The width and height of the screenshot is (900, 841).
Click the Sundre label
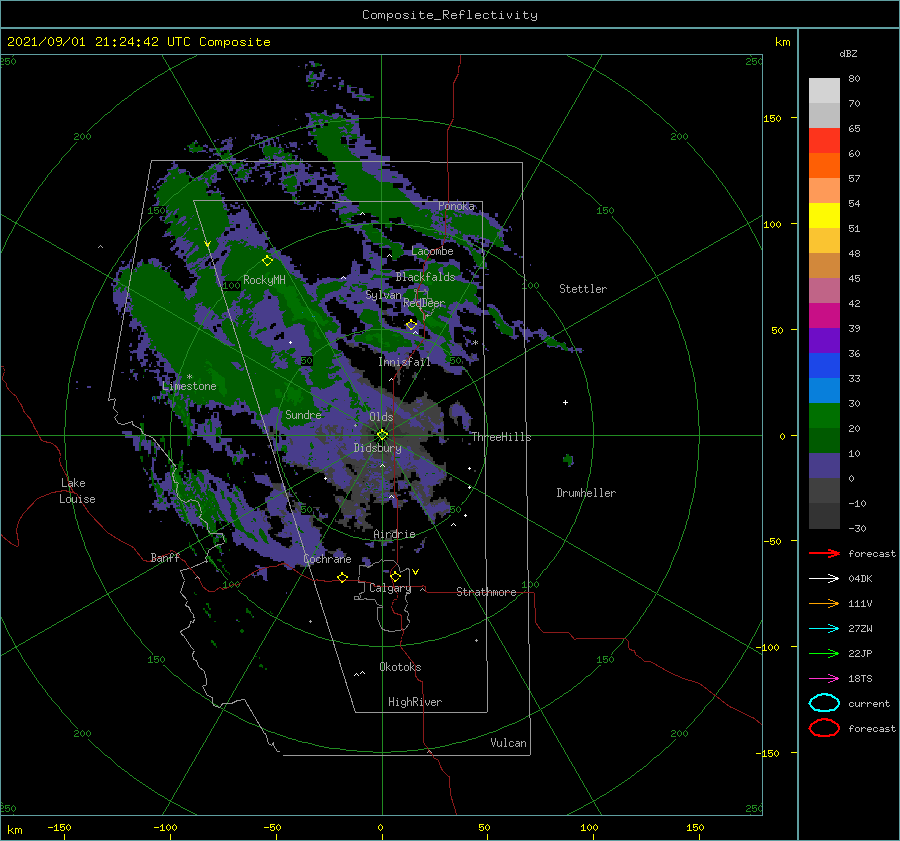[303, 414]
